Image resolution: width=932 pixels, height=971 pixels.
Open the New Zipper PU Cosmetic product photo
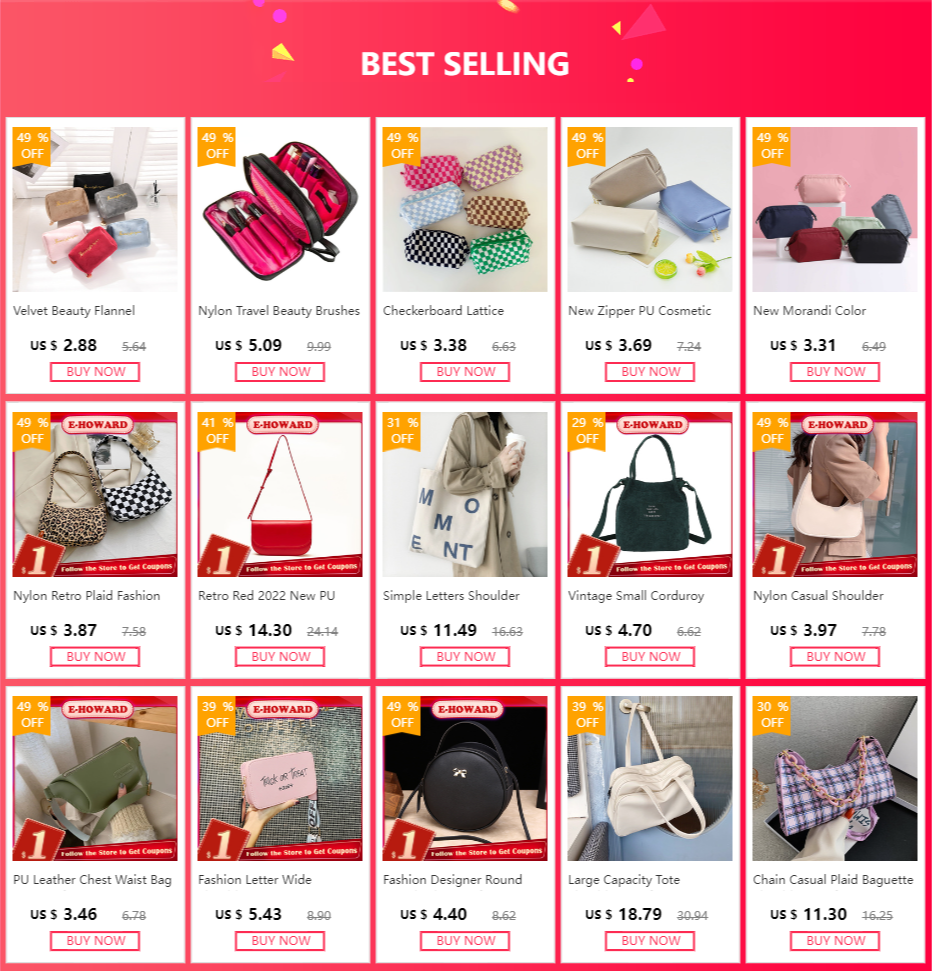pyautogui.click(x=650, y=209)
